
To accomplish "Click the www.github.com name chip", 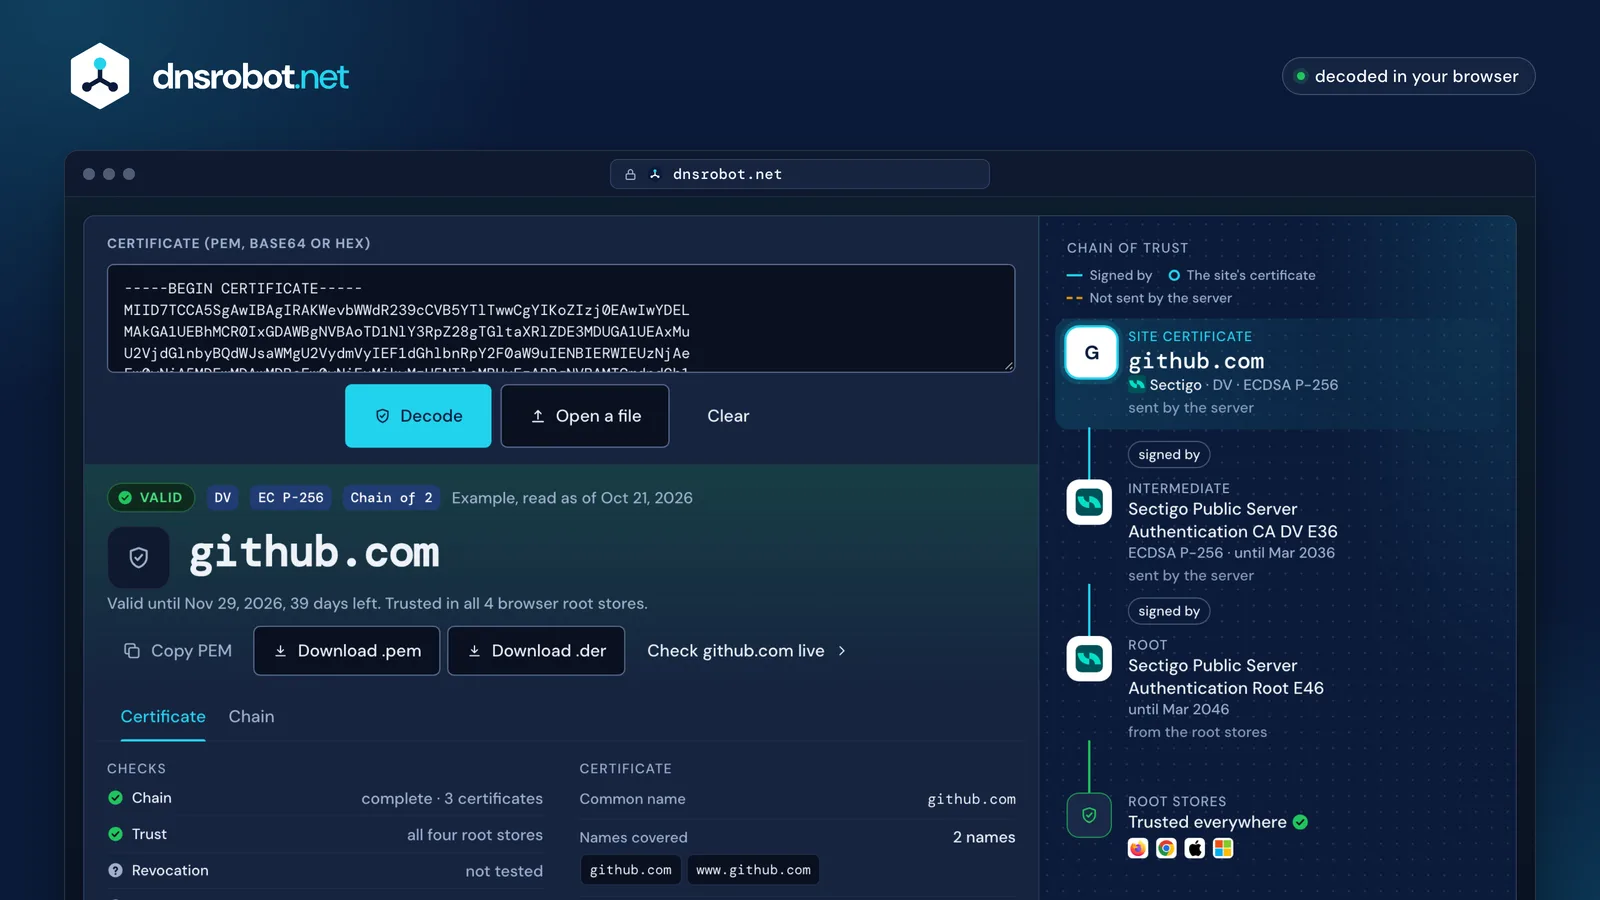I will click(754, 870).
